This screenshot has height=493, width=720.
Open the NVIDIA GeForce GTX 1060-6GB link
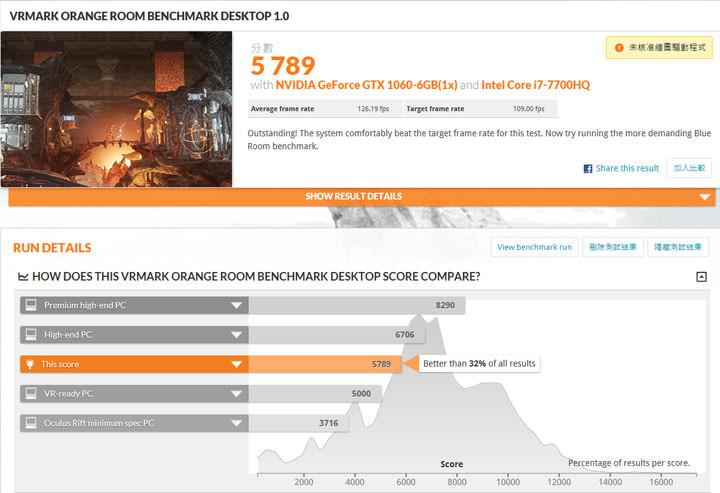(362, 86)
